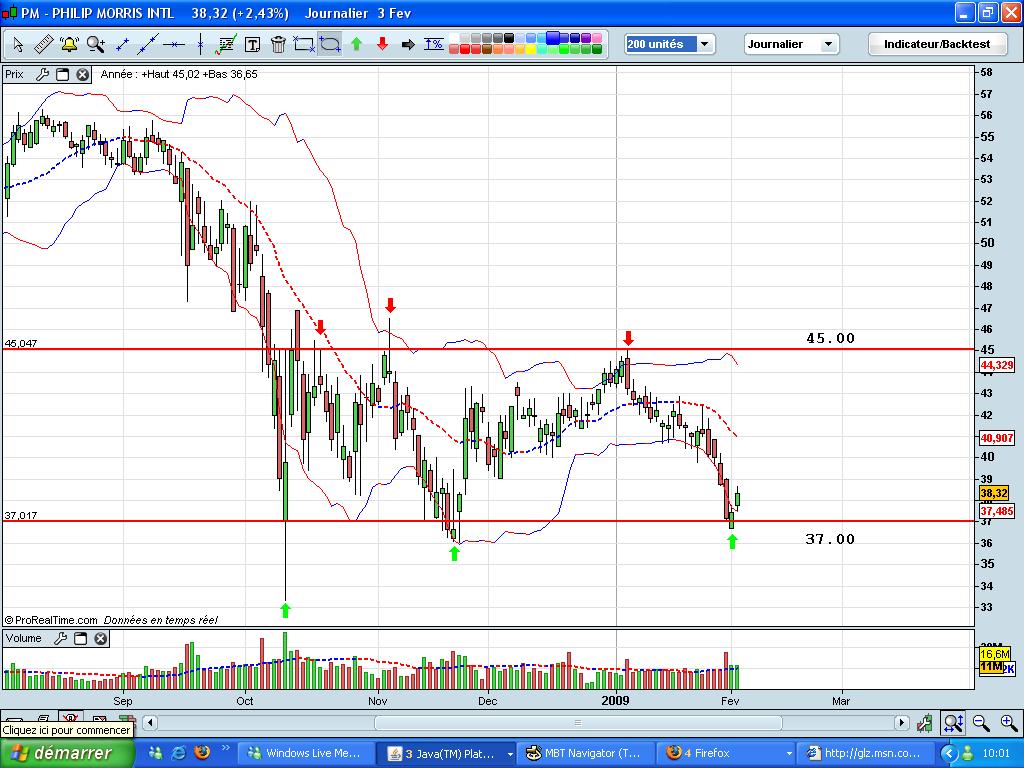Click the 37,017 horizontal line value label
The height and width of the screenshot is (768, 1024).
[21, 515]
